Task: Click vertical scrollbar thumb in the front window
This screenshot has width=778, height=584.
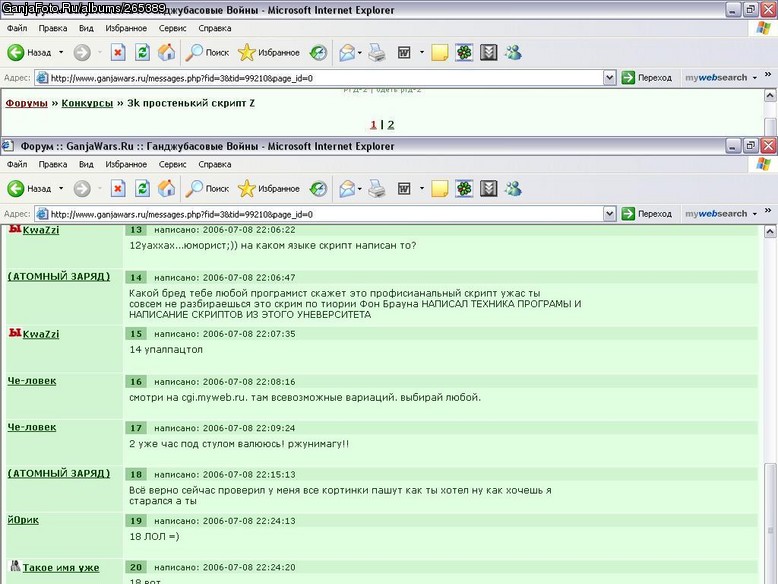Action: 770,523
